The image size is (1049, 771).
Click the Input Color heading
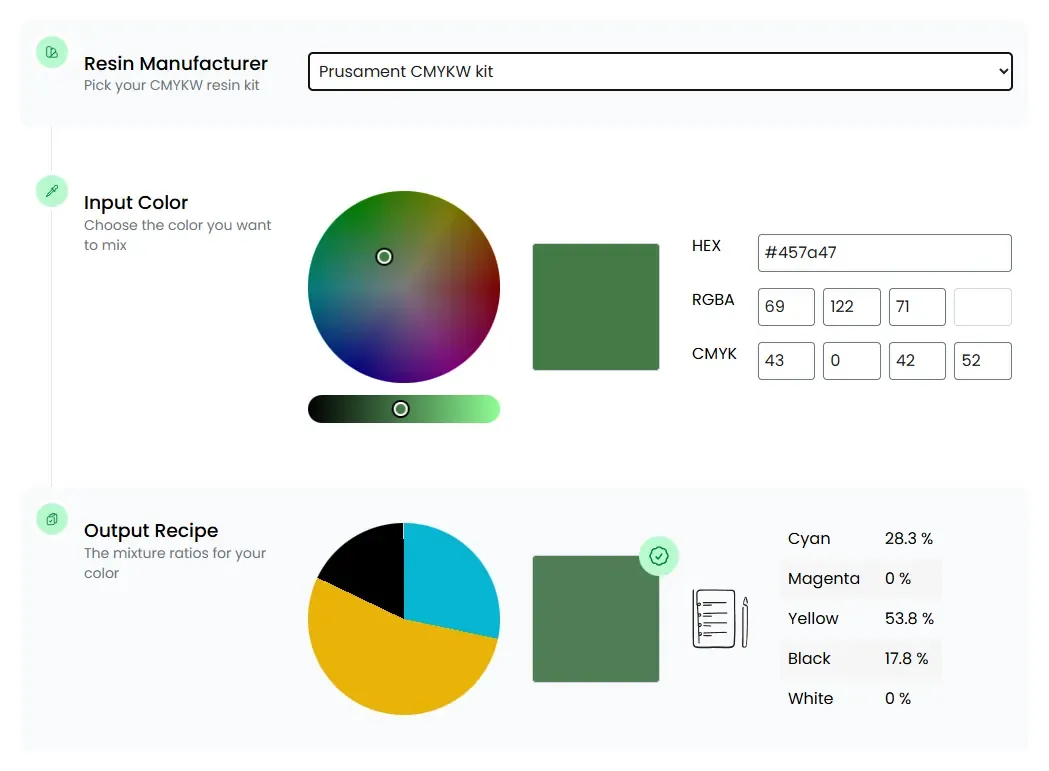136,202
